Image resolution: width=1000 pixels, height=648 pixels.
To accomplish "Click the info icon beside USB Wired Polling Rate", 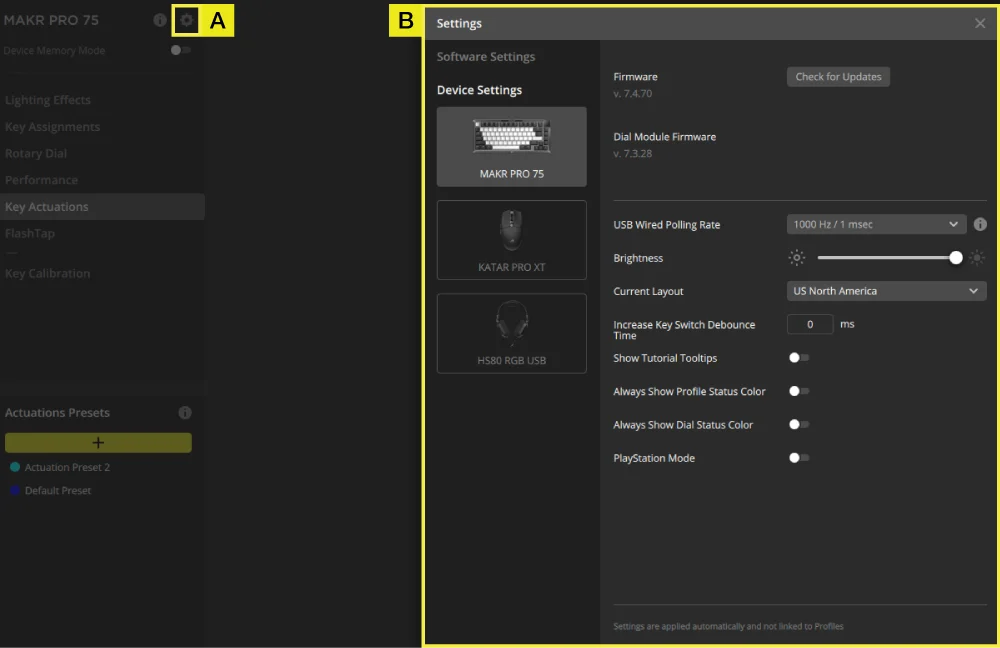I will pos(980,224).
